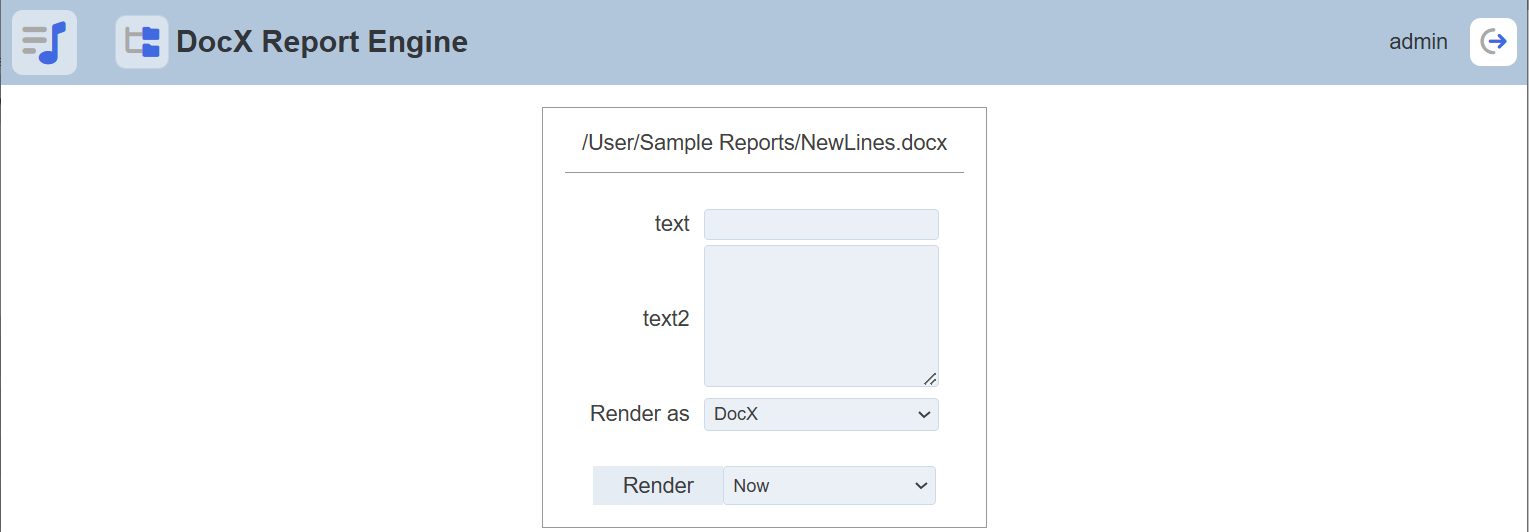Click the divider line under file path
Viewport: 1529px width, 532px height.
coord(764,173)
